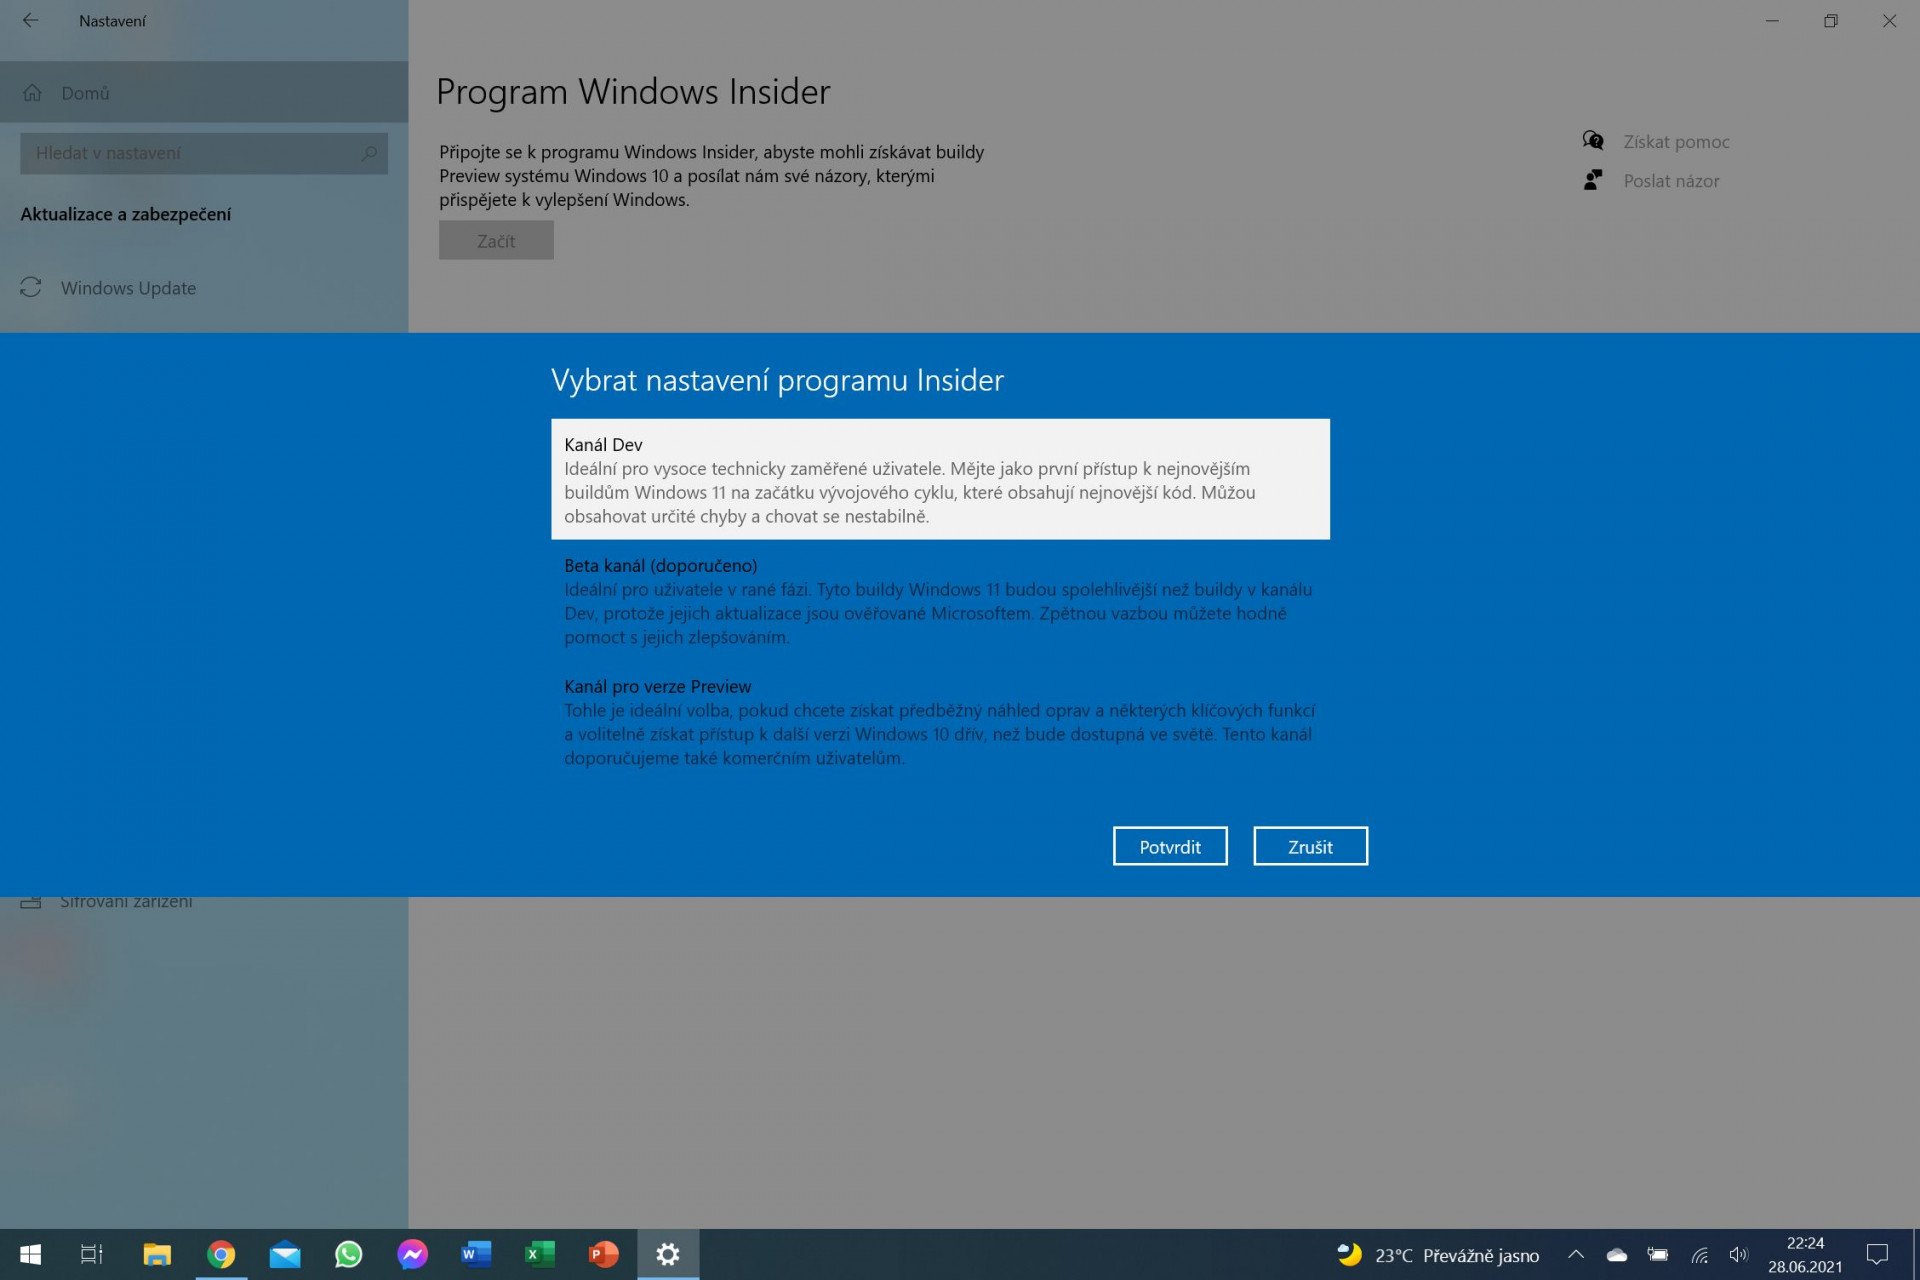Open the clock showing 22:24
Image resolution: width=1920 pixels, height=1280 pixels.
[x=1805, y=1254]
